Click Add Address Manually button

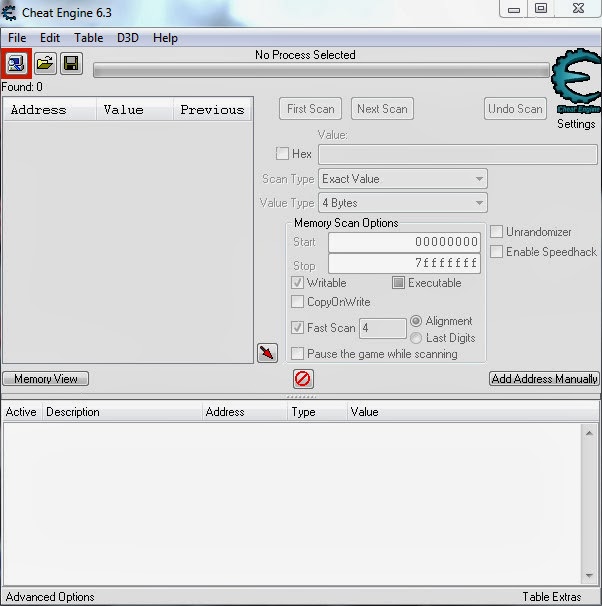pyautogui.click(x=544, y=379)
